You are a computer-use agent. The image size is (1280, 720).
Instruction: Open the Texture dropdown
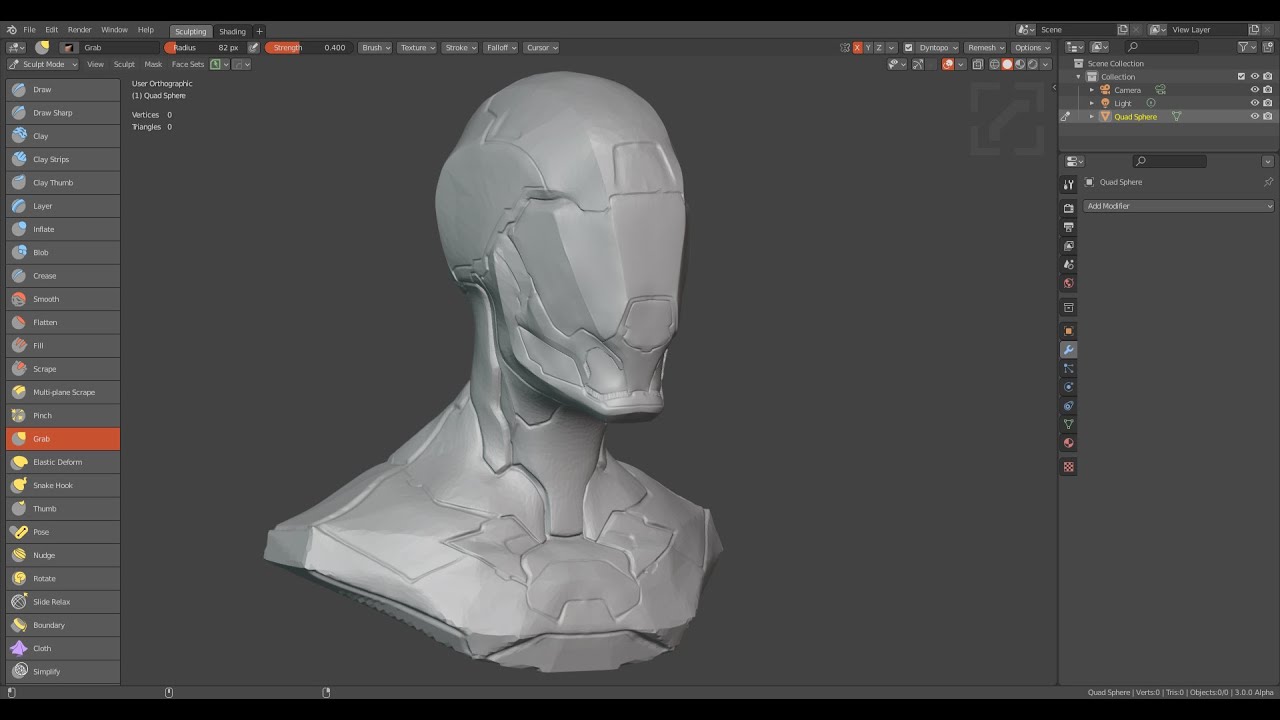[417, 47]
